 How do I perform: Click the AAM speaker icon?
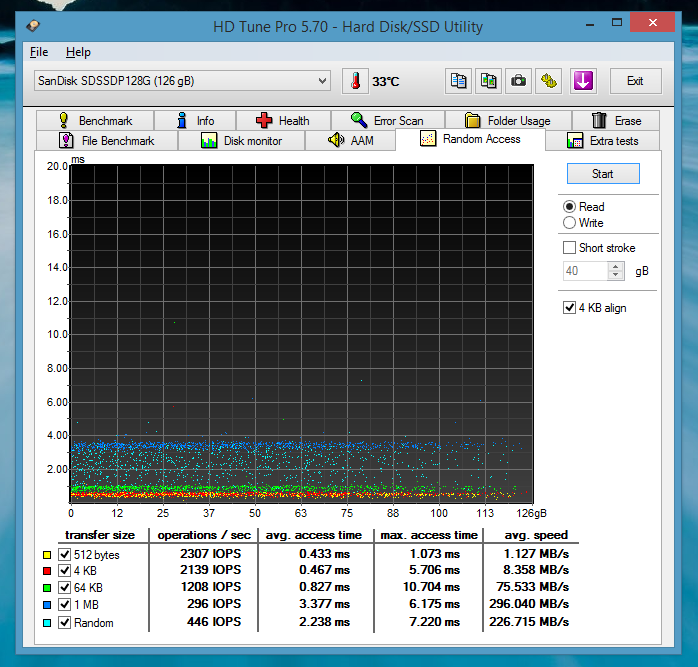(x=336, y=140)
